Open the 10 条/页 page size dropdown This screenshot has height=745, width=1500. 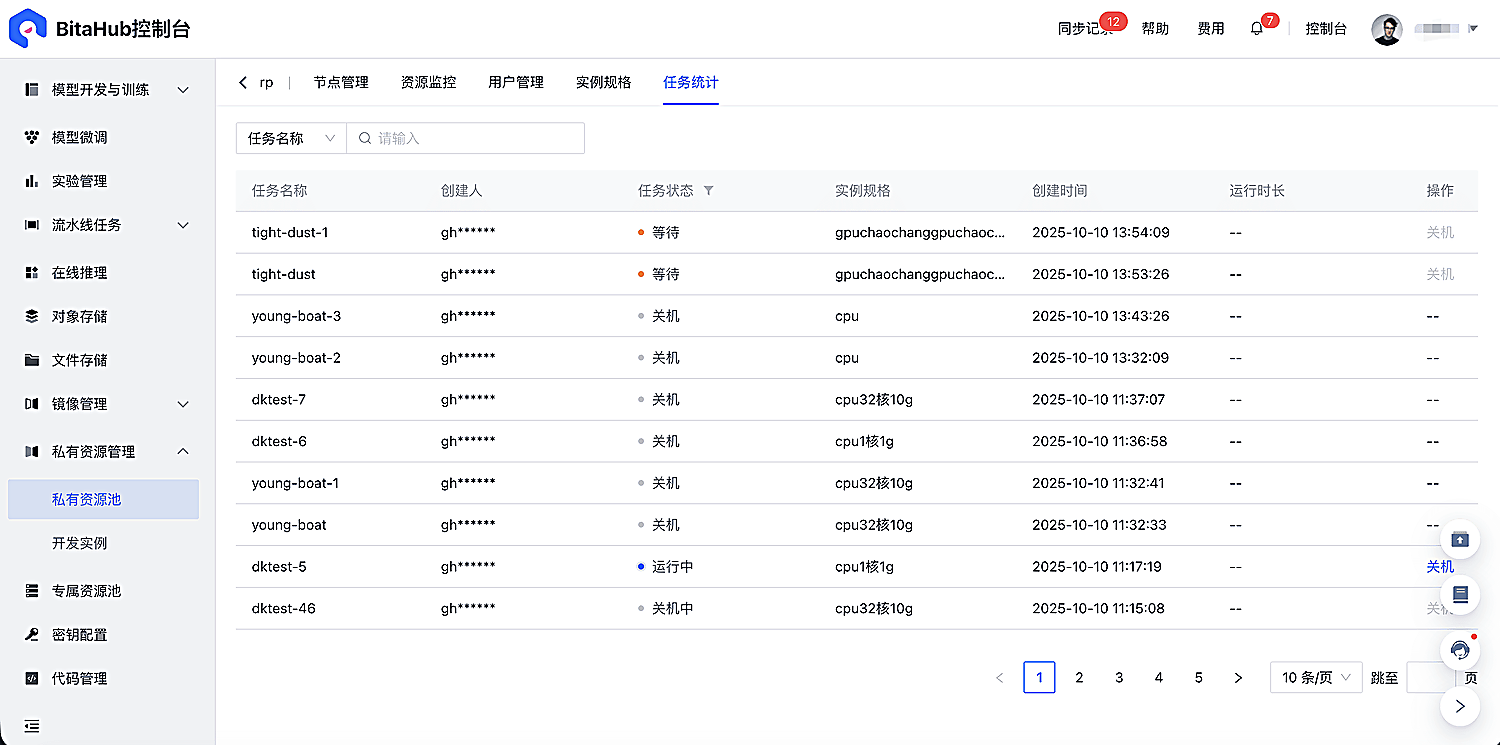tap(1316, 677)
